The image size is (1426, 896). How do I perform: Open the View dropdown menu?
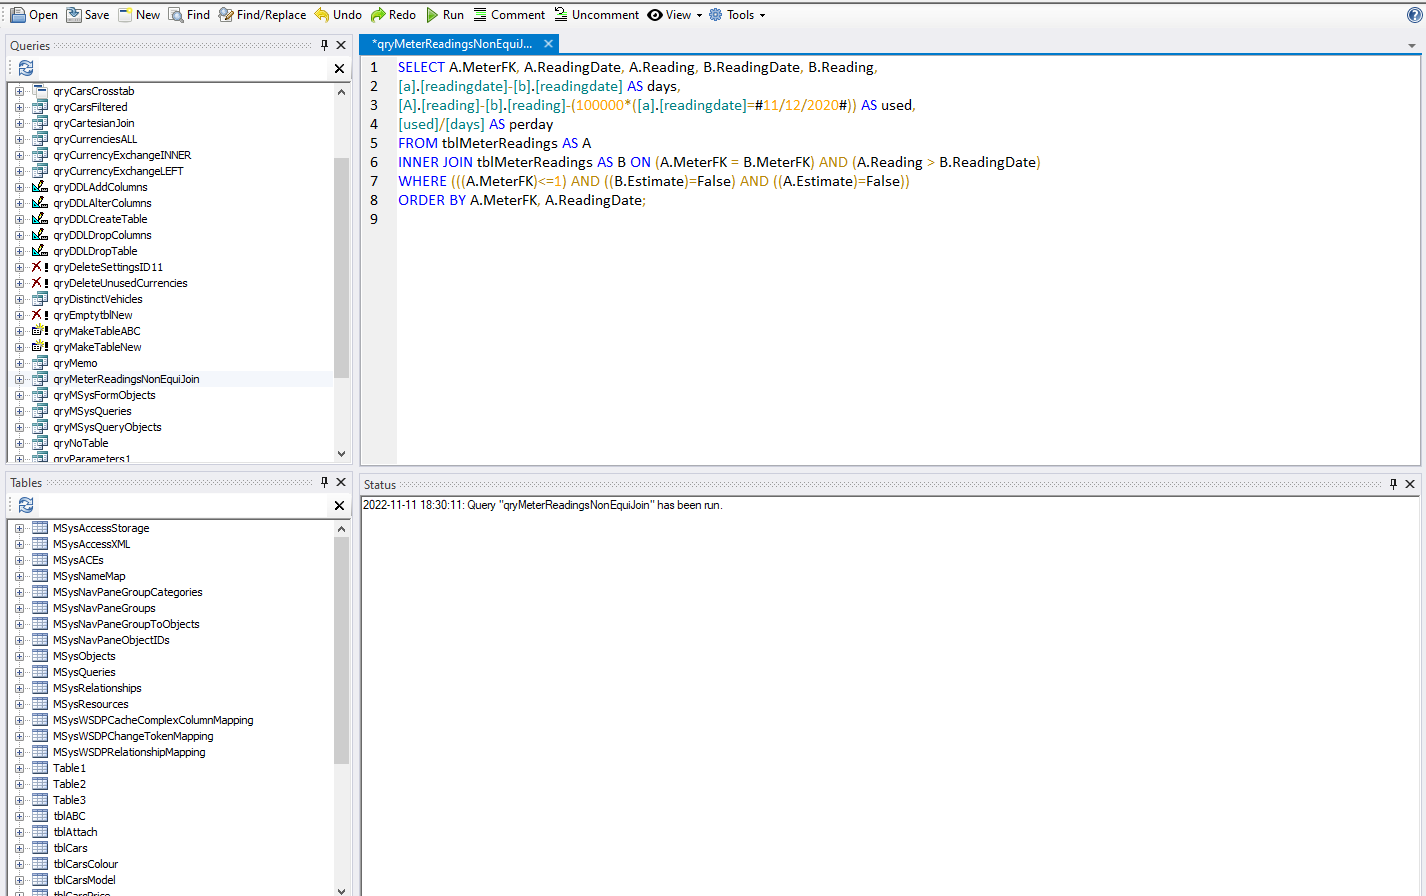675,15
